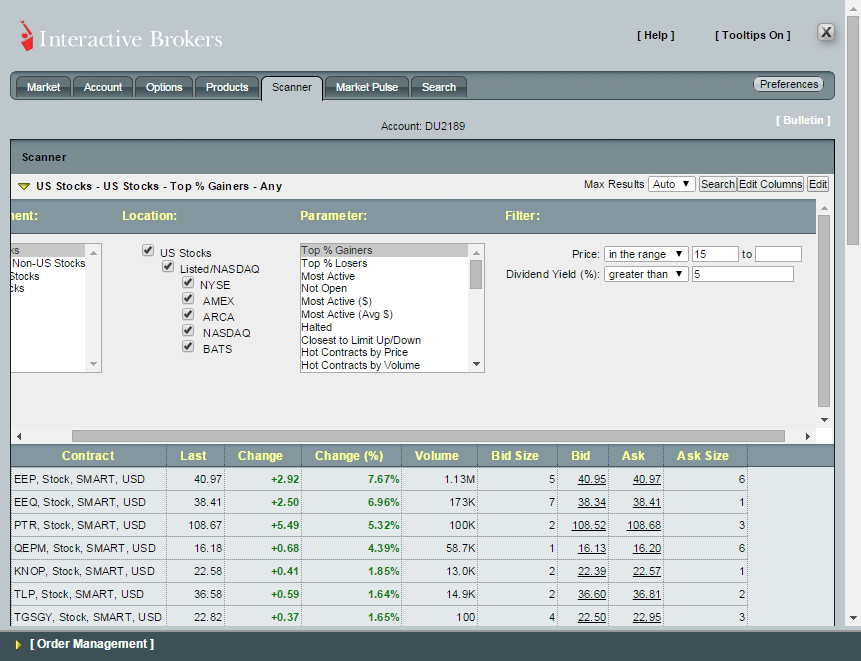861x661 pixels.
Task: Open the Max Results dropdown
Action: [x=672, y=184]
